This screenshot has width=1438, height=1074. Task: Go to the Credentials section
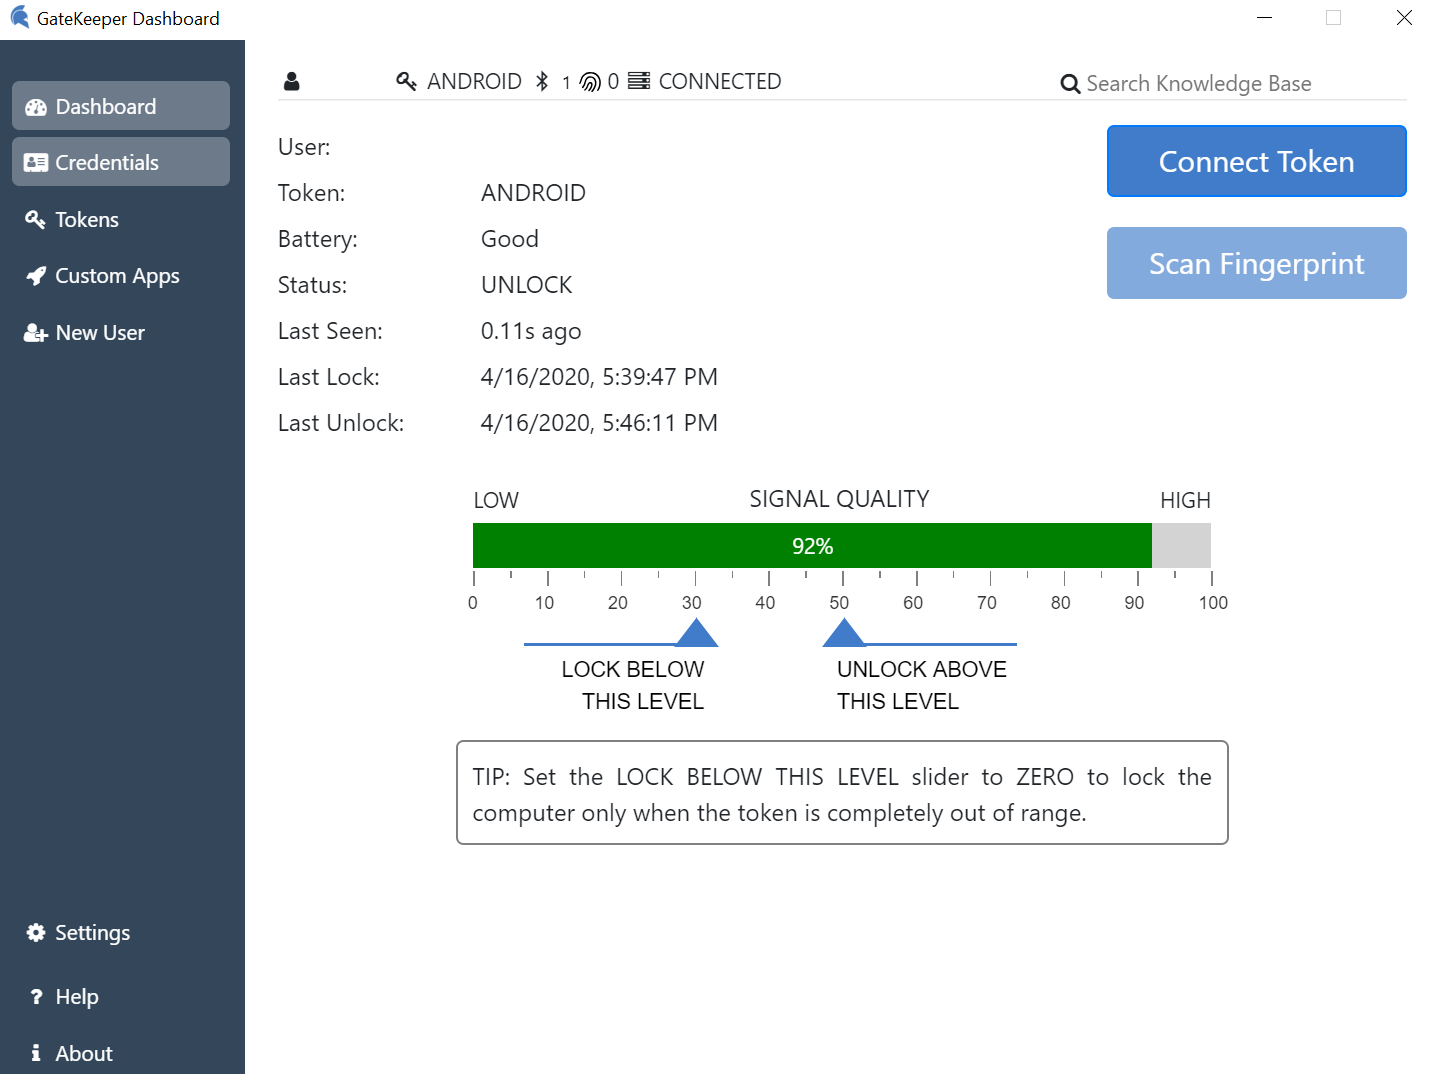click(x=121, y=162)
